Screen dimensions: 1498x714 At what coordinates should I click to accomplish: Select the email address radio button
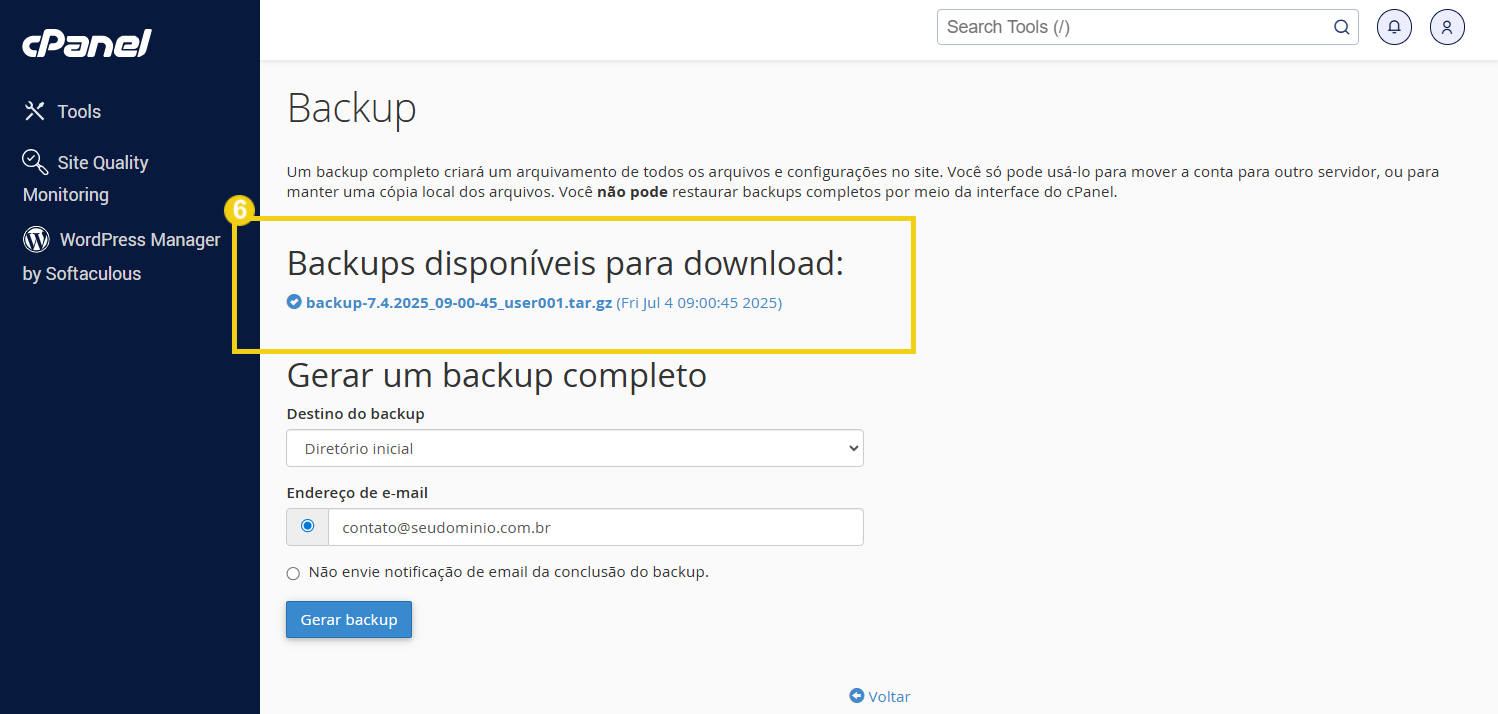pos(307,526)
